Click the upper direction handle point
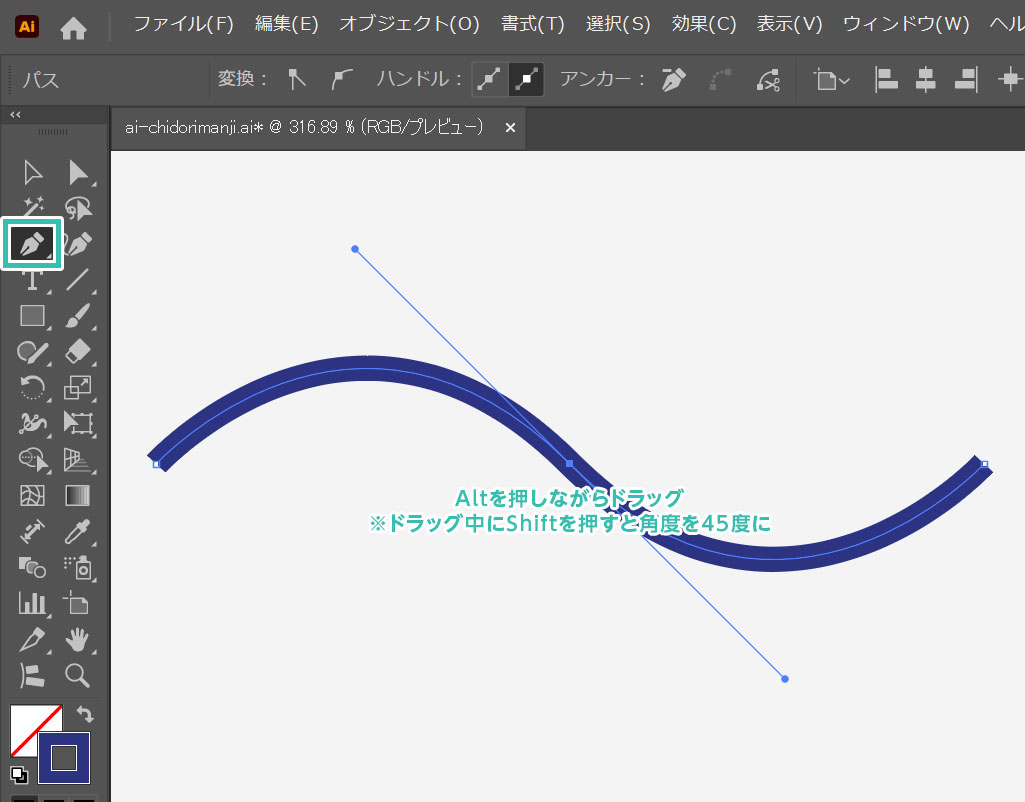Image resolution: width=1025 pixels, height=802 pixels. pyautogui.click(x=355, y=249)
